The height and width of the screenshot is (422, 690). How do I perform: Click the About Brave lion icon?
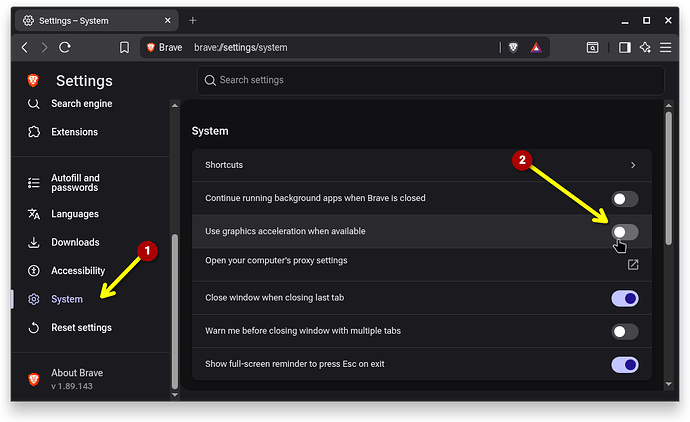[34, 379]
